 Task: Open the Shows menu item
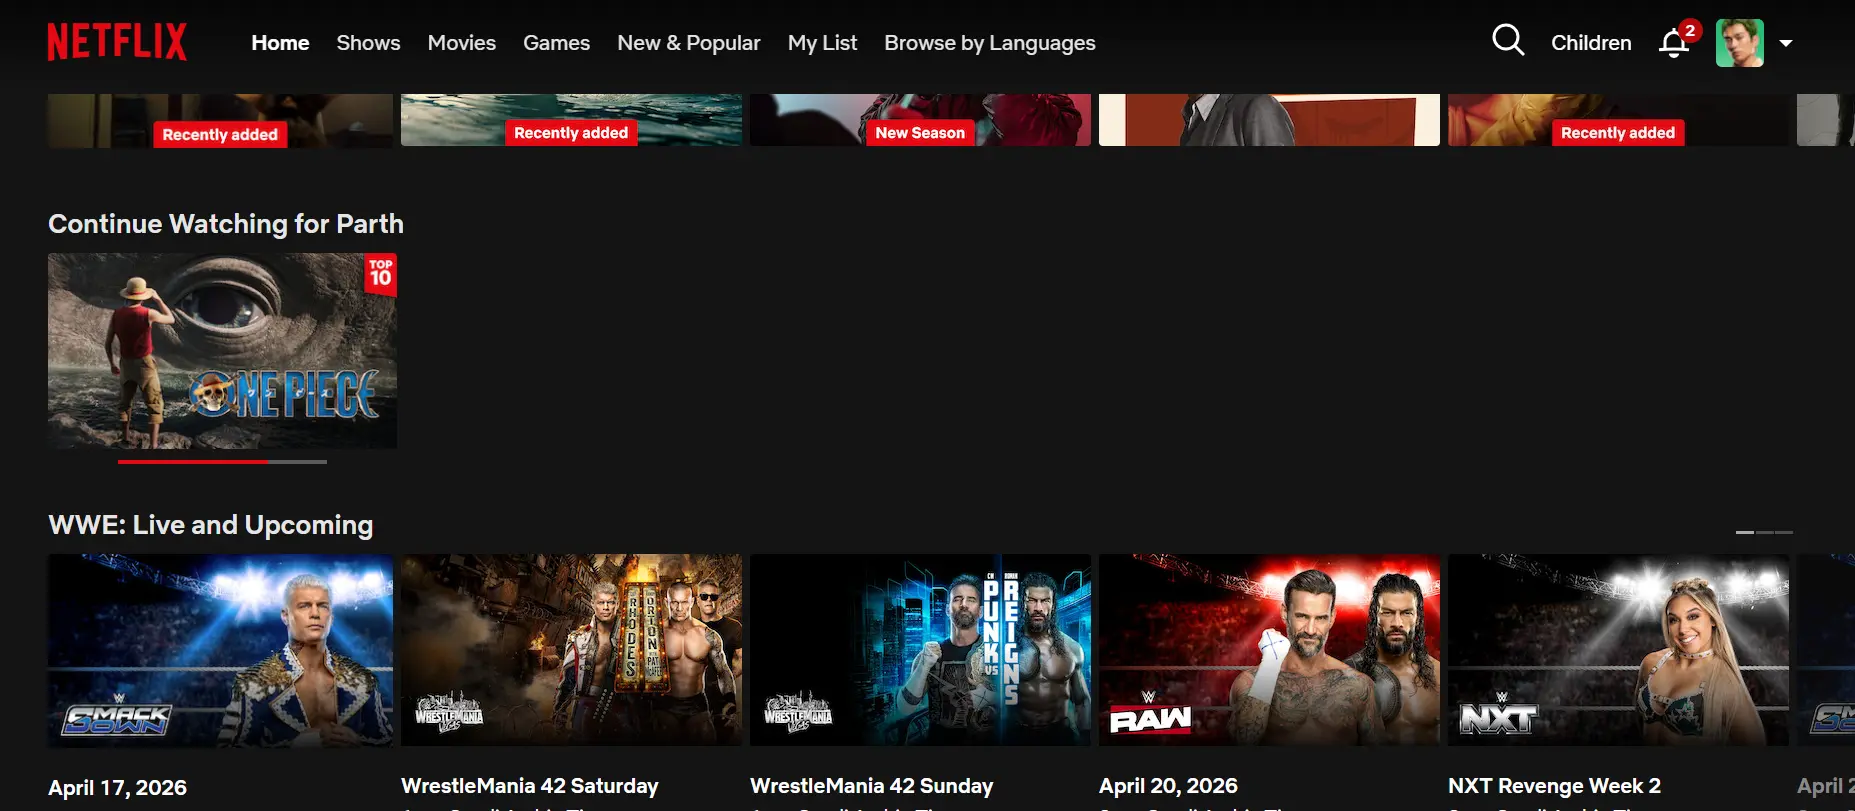point(368,43)
